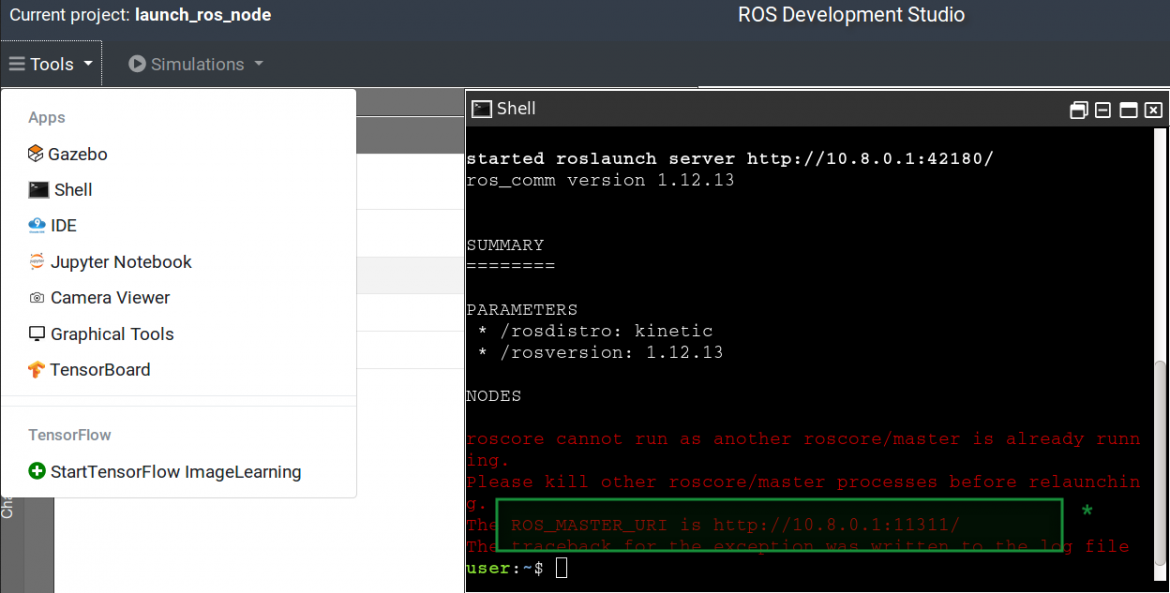Click the Camera Viewer camera icon
The image size is (1170, 593).
pyautogui.click(x=37, y=298)
